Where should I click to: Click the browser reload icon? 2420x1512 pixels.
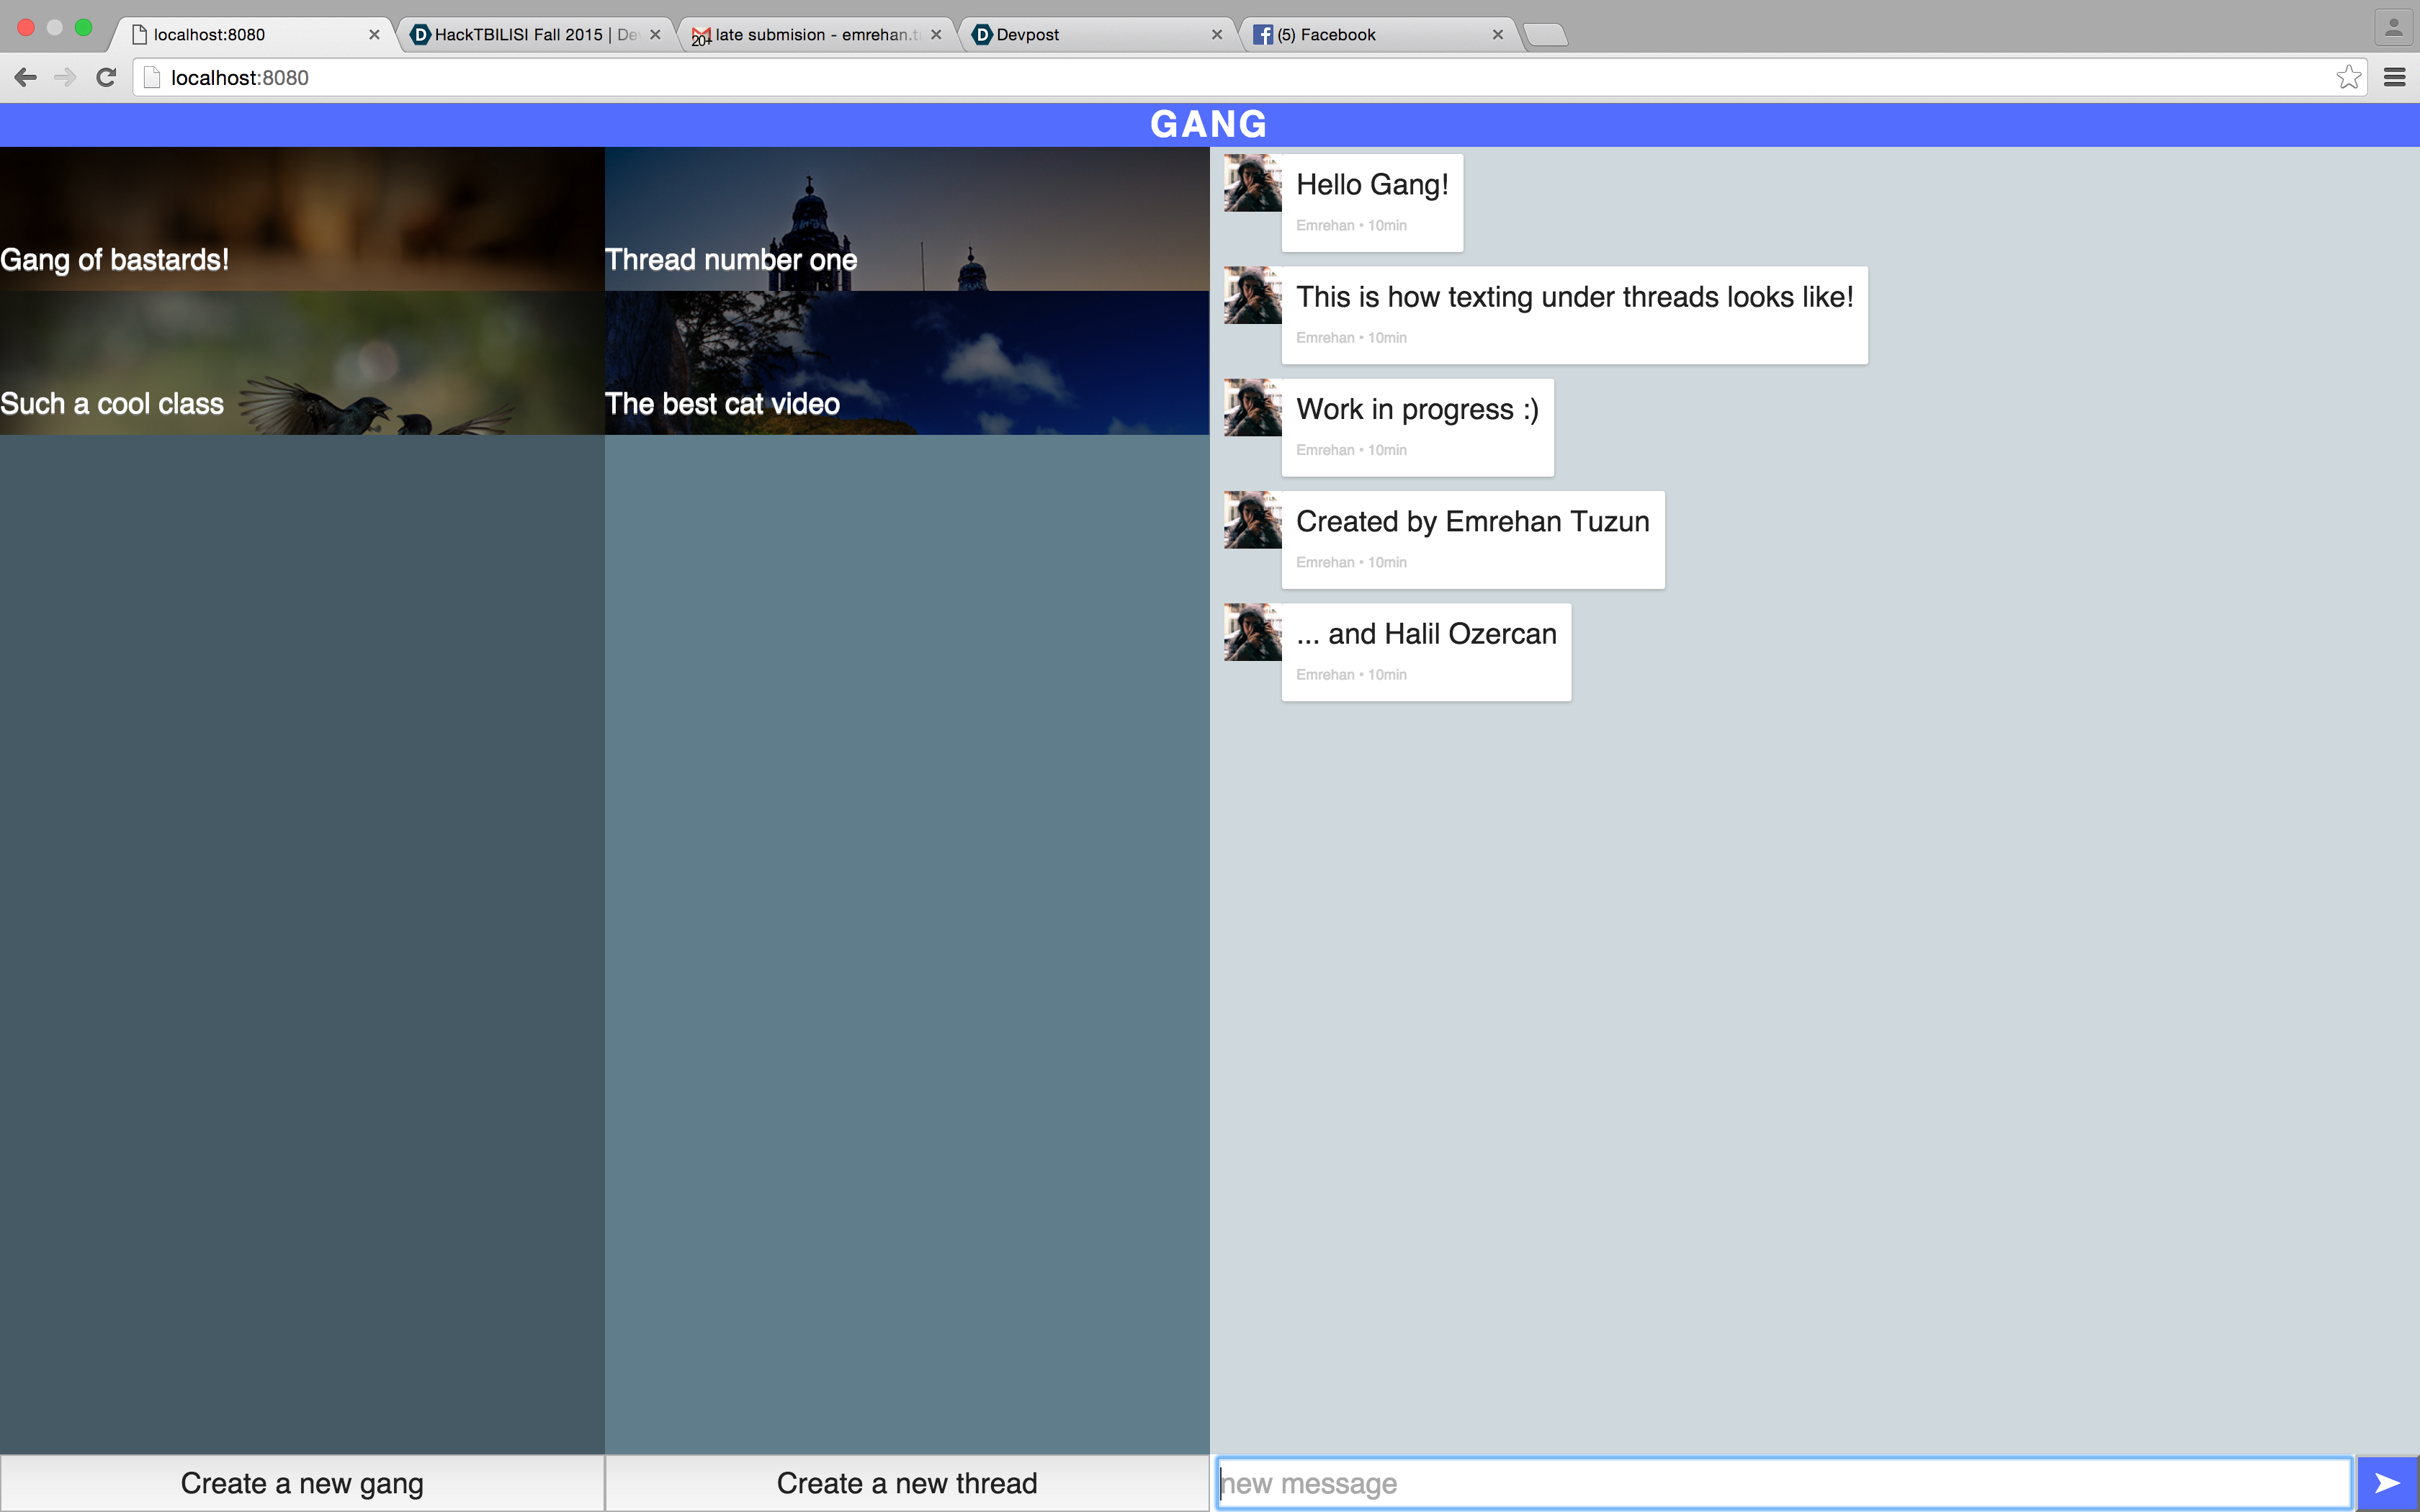pos(106,78)
